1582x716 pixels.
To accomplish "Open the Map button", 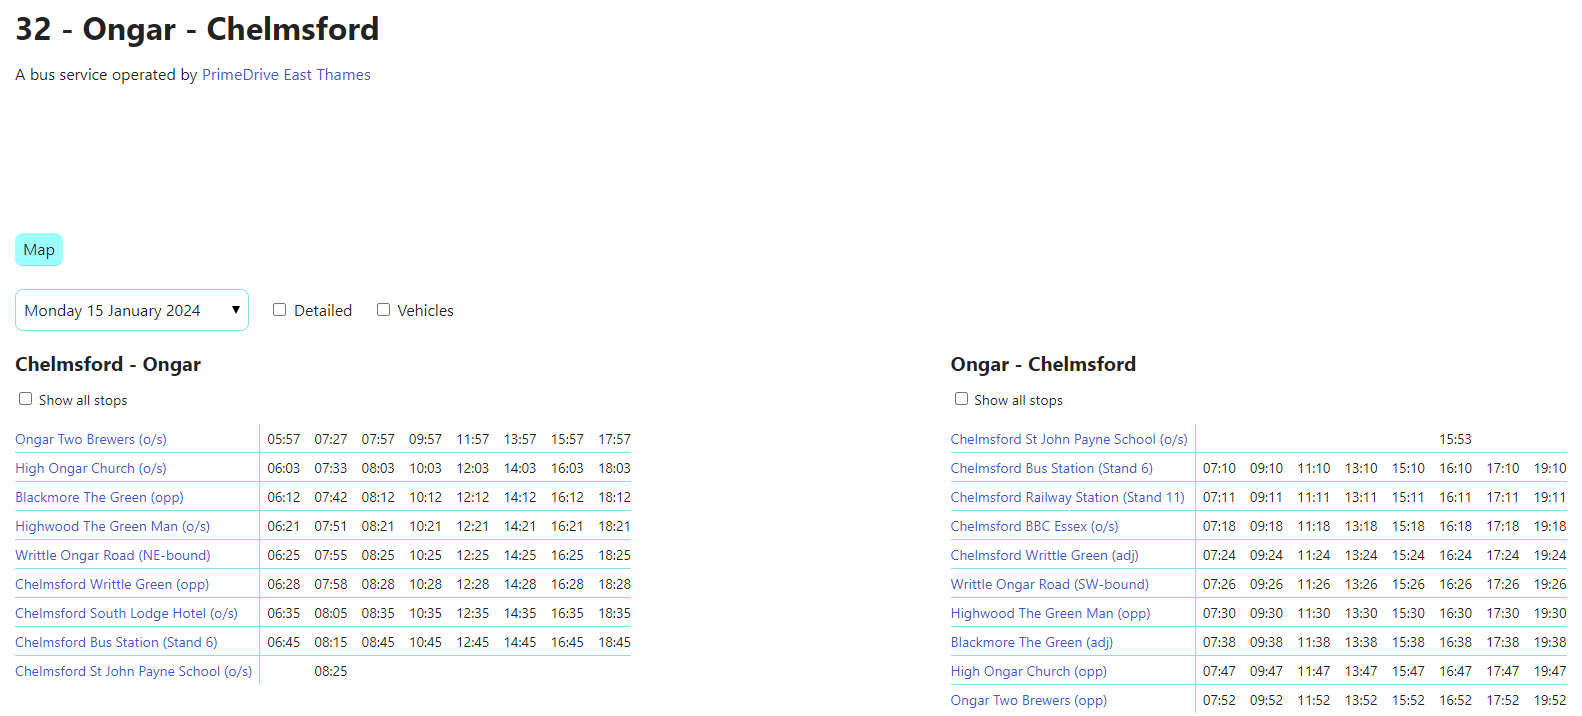I will (x=39, y=250).
